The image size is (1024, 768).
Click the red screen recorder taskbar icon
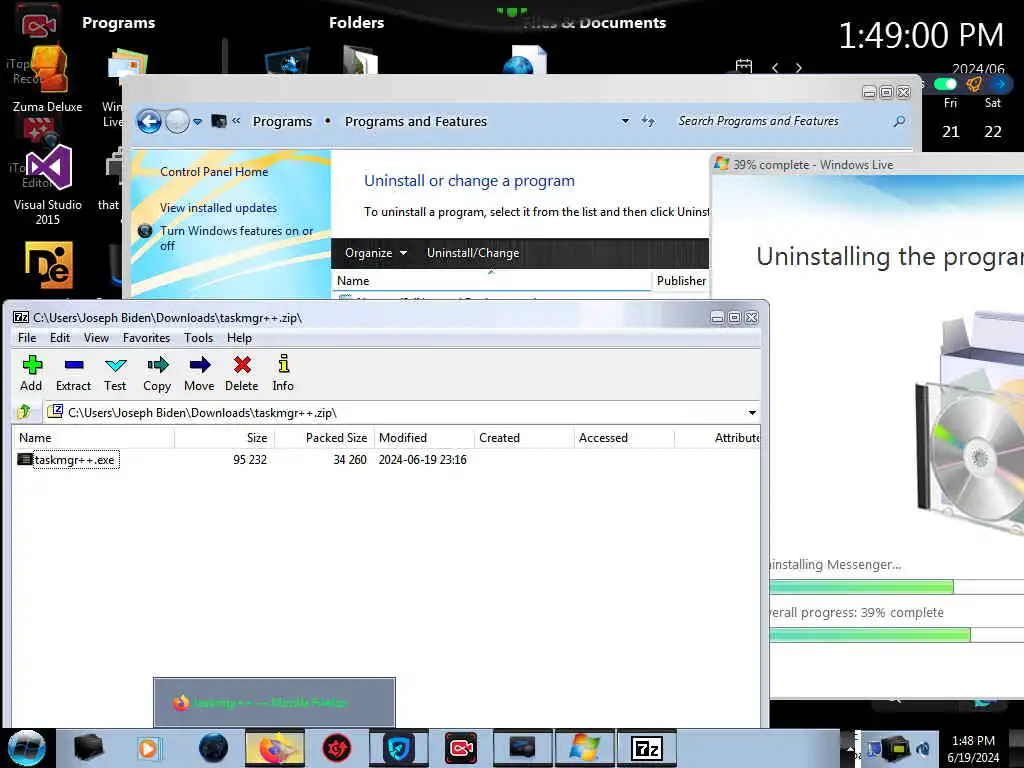tap(460, 748)
